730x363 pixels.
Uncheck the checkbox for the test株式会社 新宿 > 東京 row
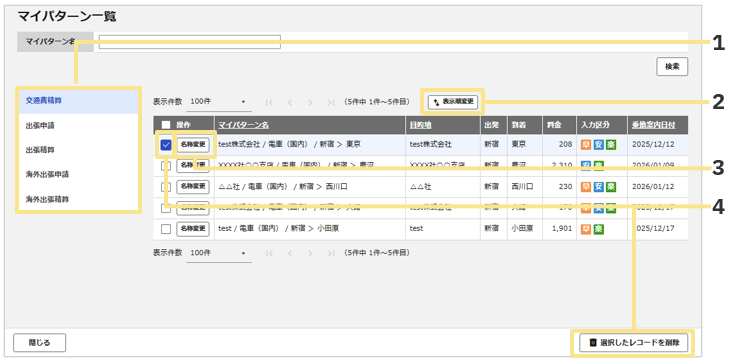tap(166, 145)
